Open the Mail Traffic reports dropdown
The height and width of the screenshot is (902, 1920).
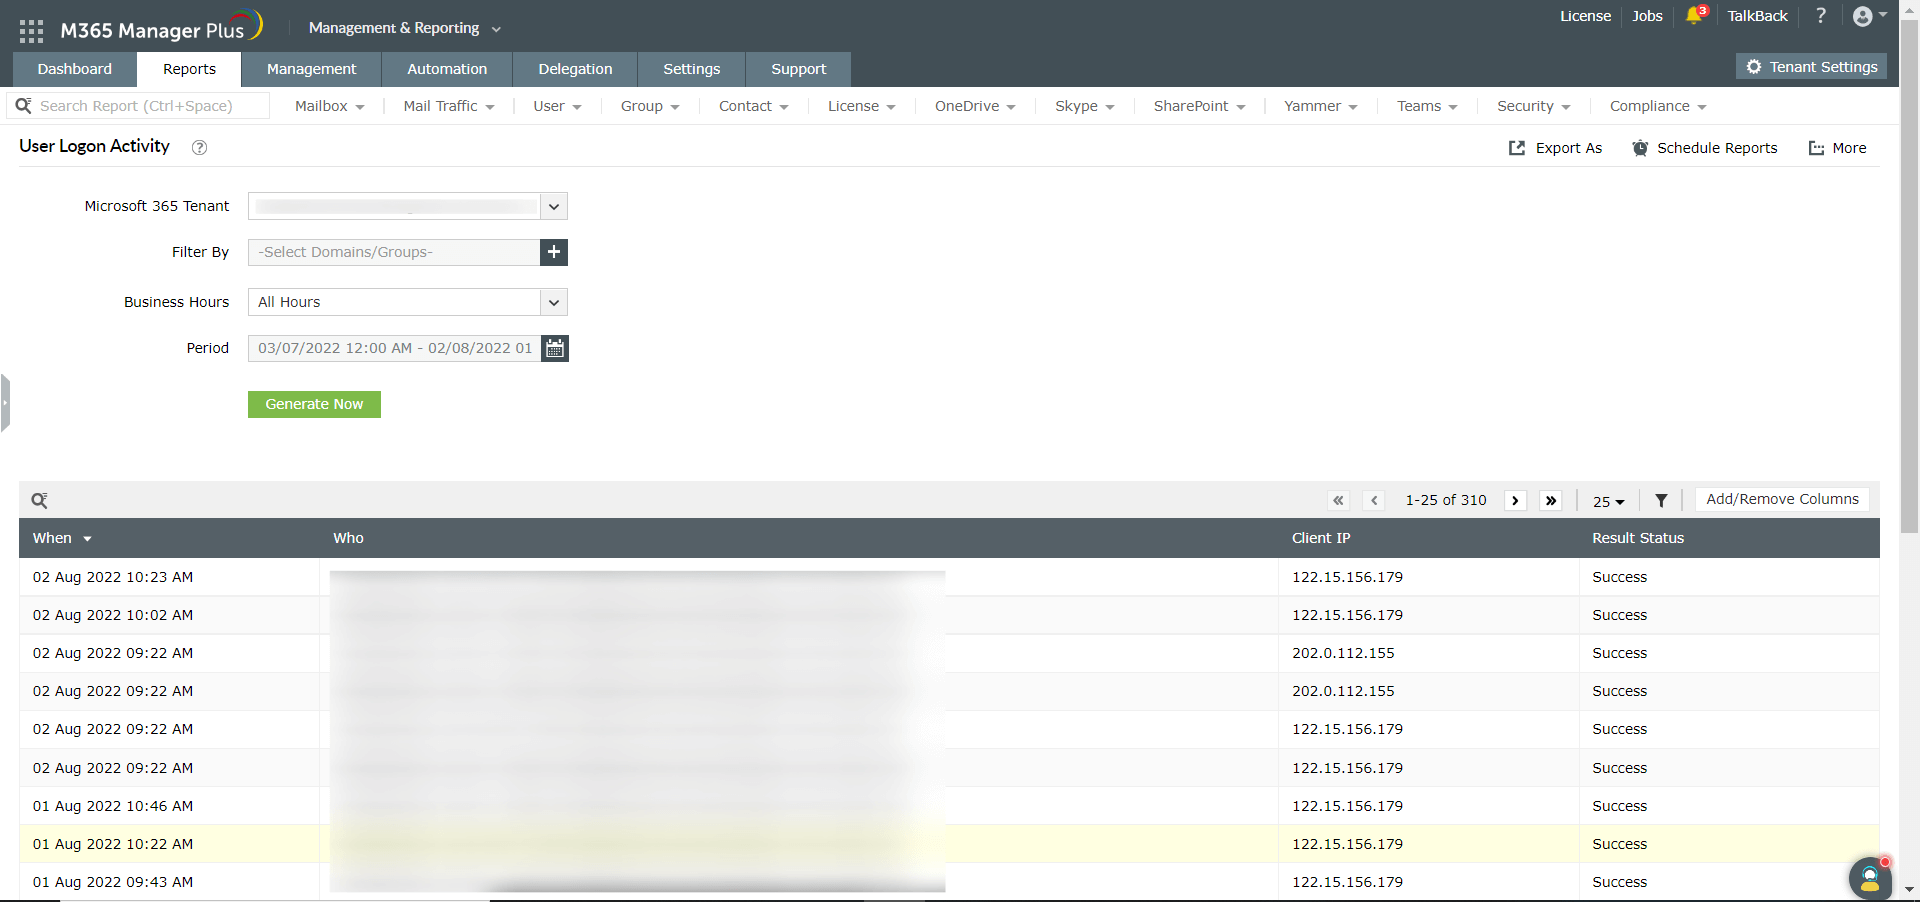pos(449,106)
